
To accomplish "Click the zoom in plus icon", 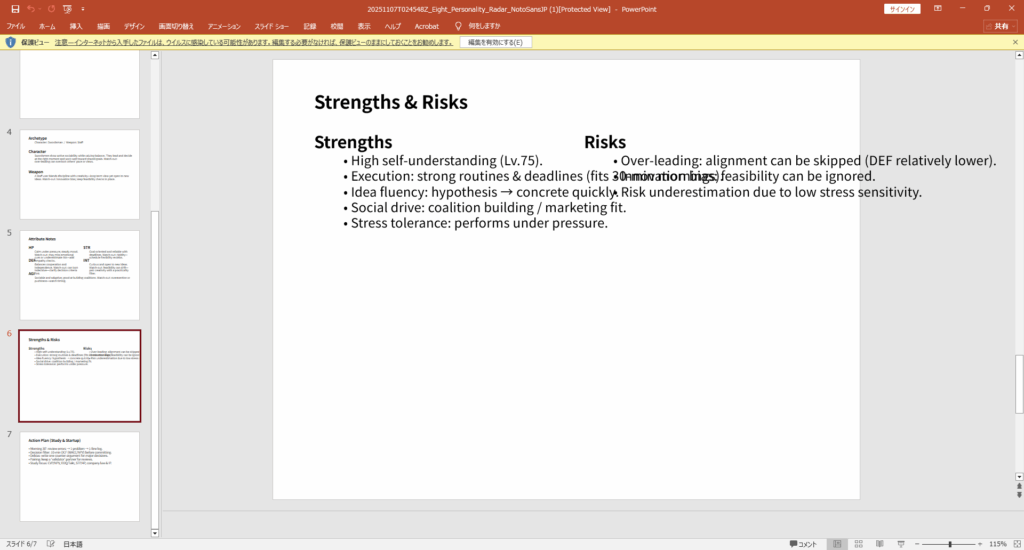I will coord(980,543).
